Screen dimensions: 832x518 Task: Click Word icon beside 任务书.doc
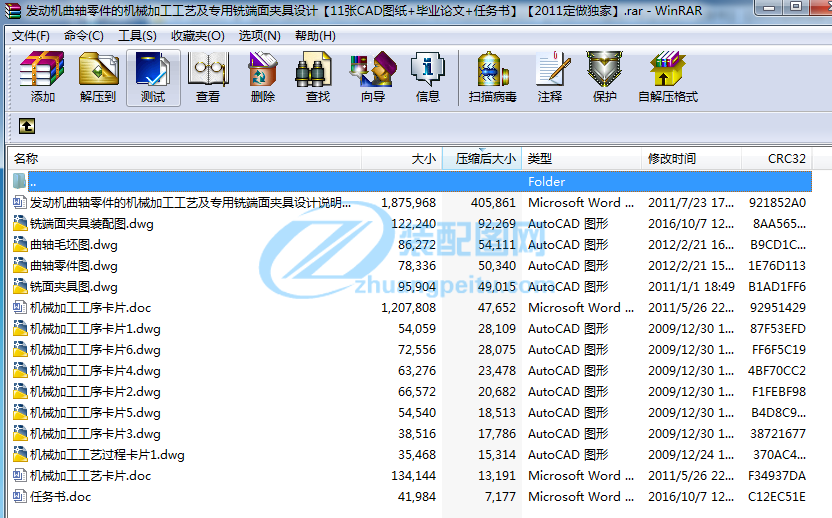coord(20,496)
